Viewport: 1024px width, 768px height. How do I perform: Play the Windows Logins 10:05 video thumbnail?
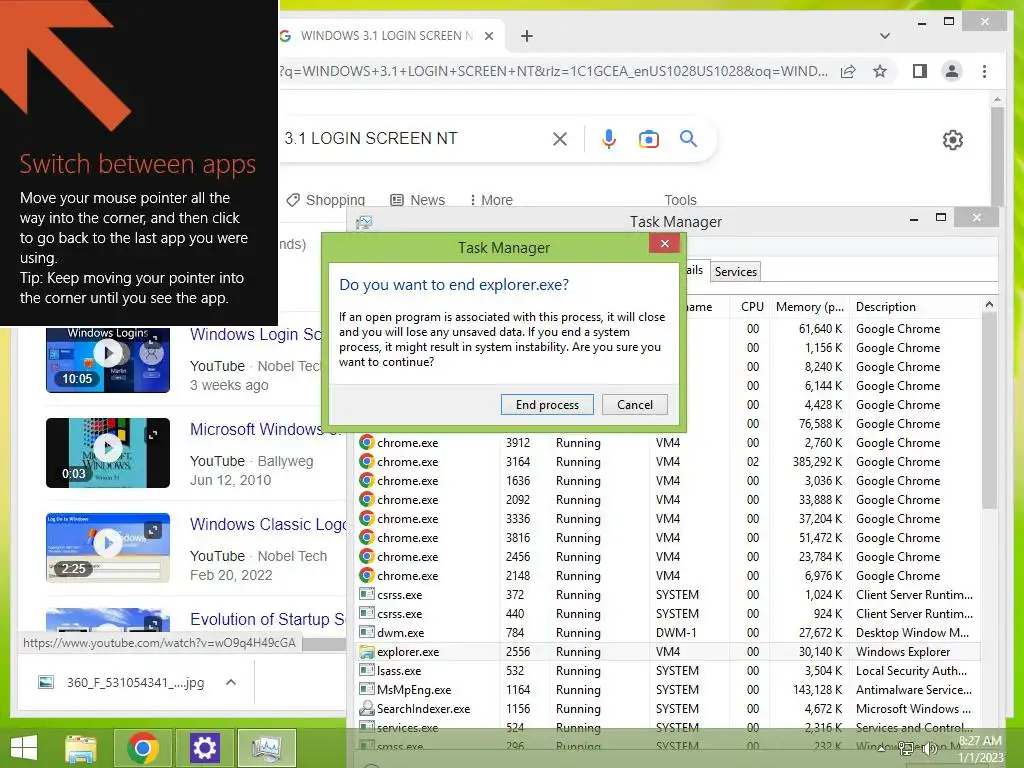pyautogui.click(x=108, y=360)
